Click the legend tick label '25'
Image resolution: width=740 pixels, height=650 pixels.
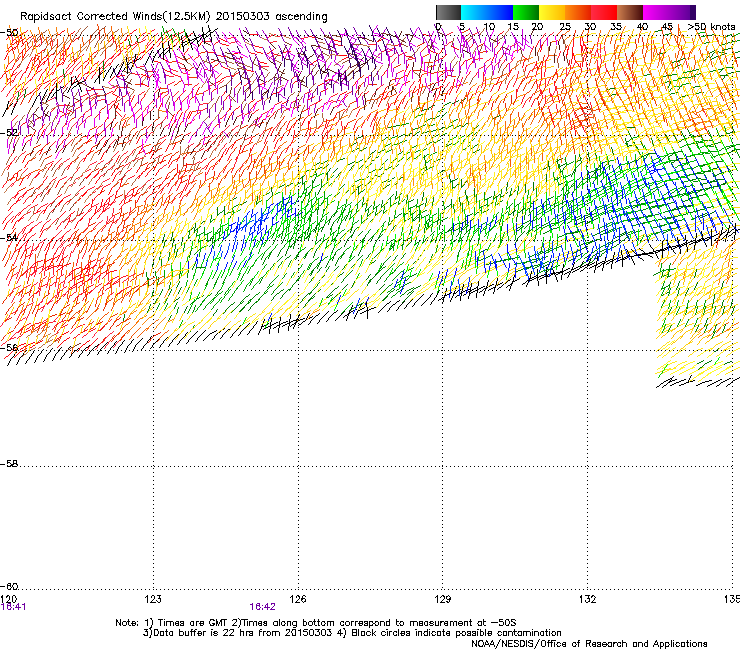click(x=565, y=27)
